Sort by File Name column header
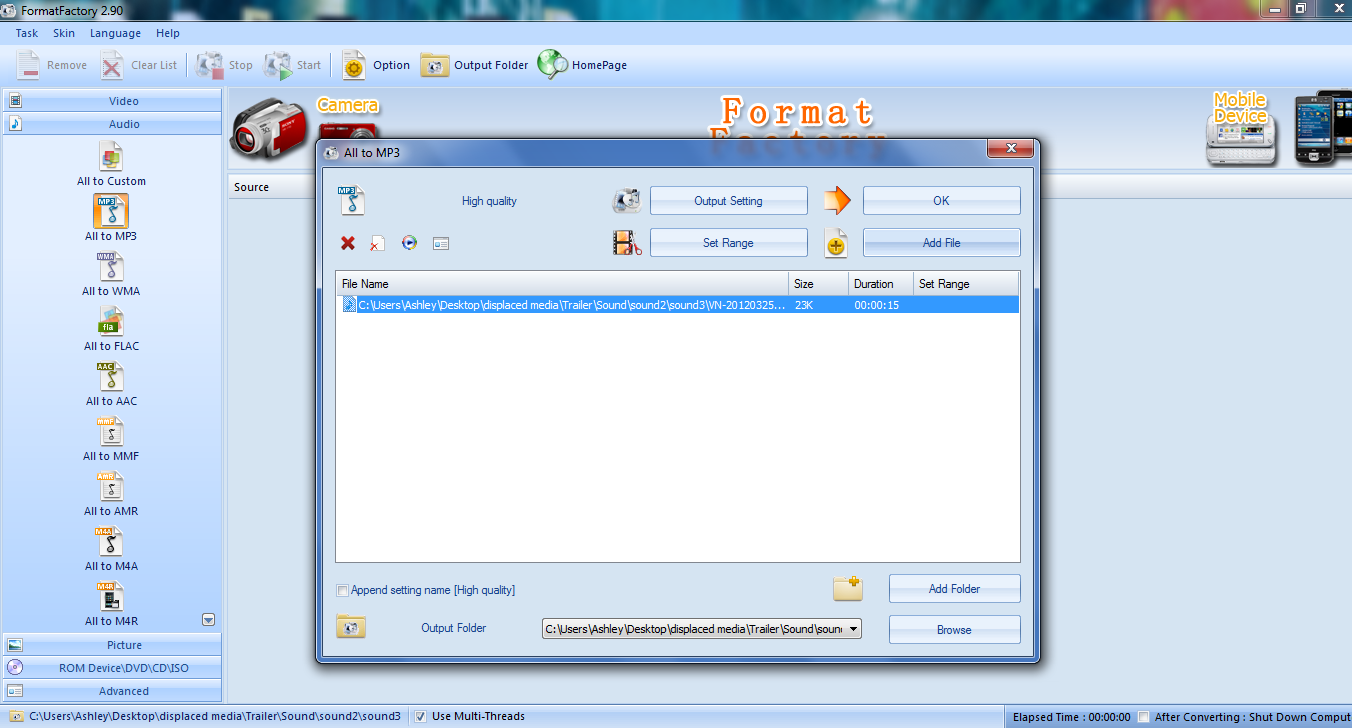The height and width of the screenshot is (728, 1352). pos(562,284)
